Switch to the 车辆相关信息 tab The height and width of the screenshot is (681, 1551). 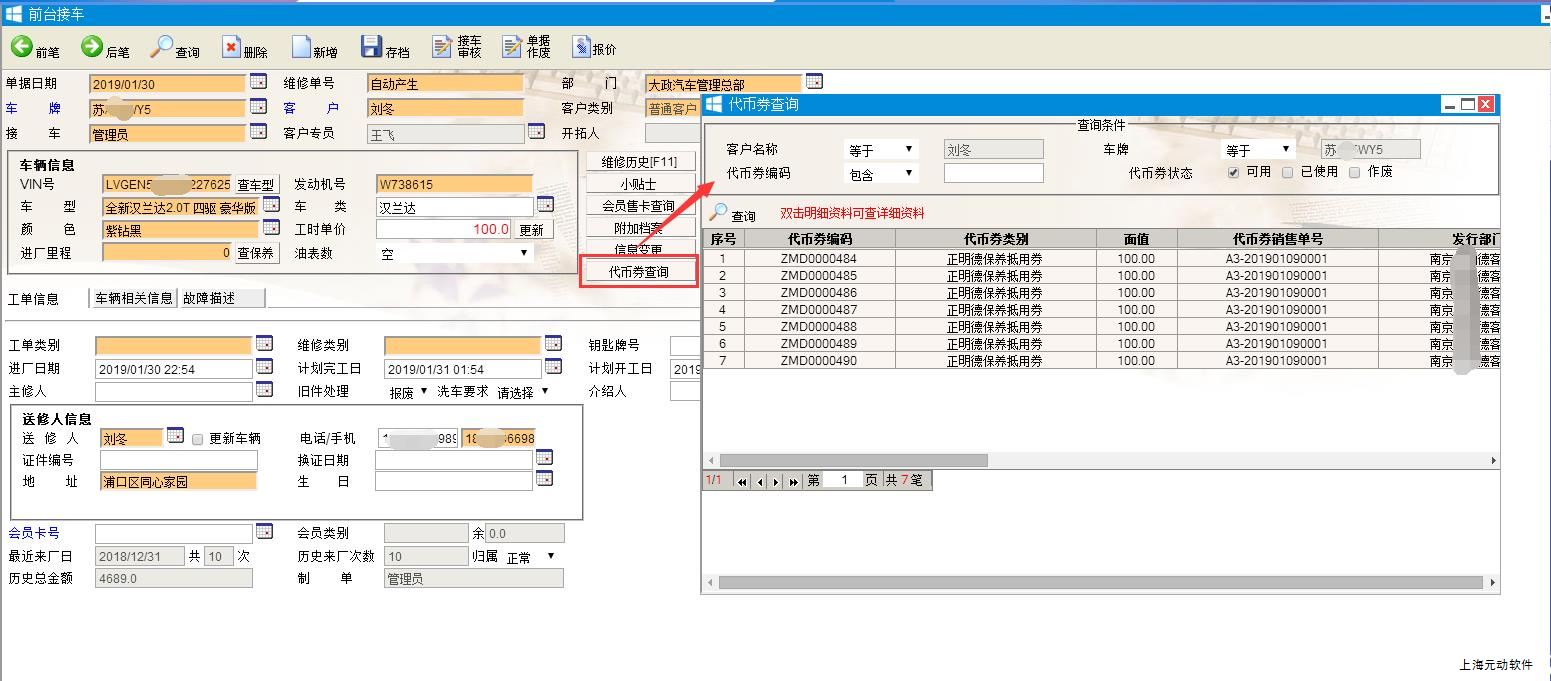pyautogui.click(x=134, y=298)
